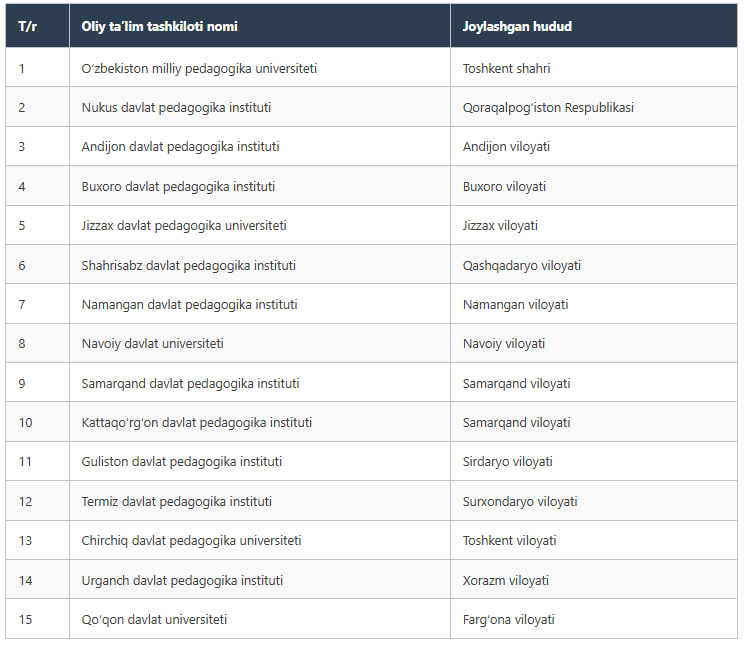The image size is (744, 647).
Task: Click 'Buxoro davlat pedagogika instituti' entry
Action: coord(178,186)
